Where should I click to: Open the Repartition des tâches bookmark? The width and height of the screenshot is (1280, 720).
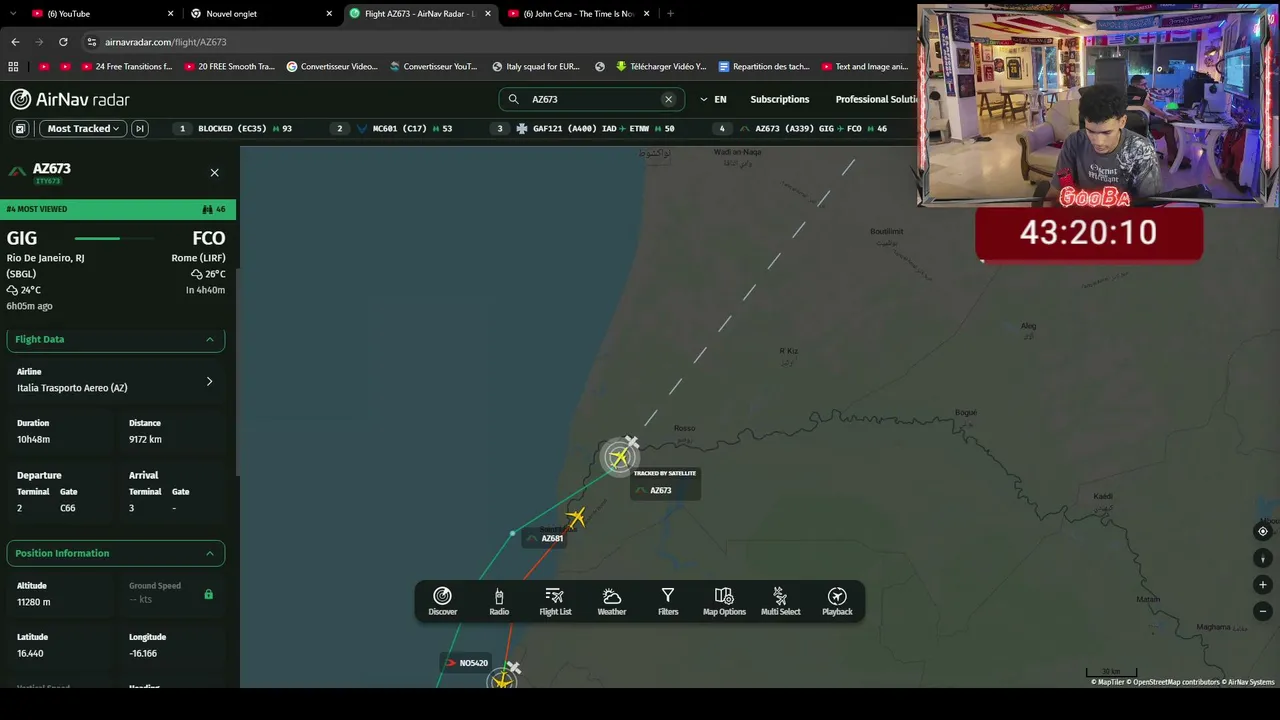(764, 67)
